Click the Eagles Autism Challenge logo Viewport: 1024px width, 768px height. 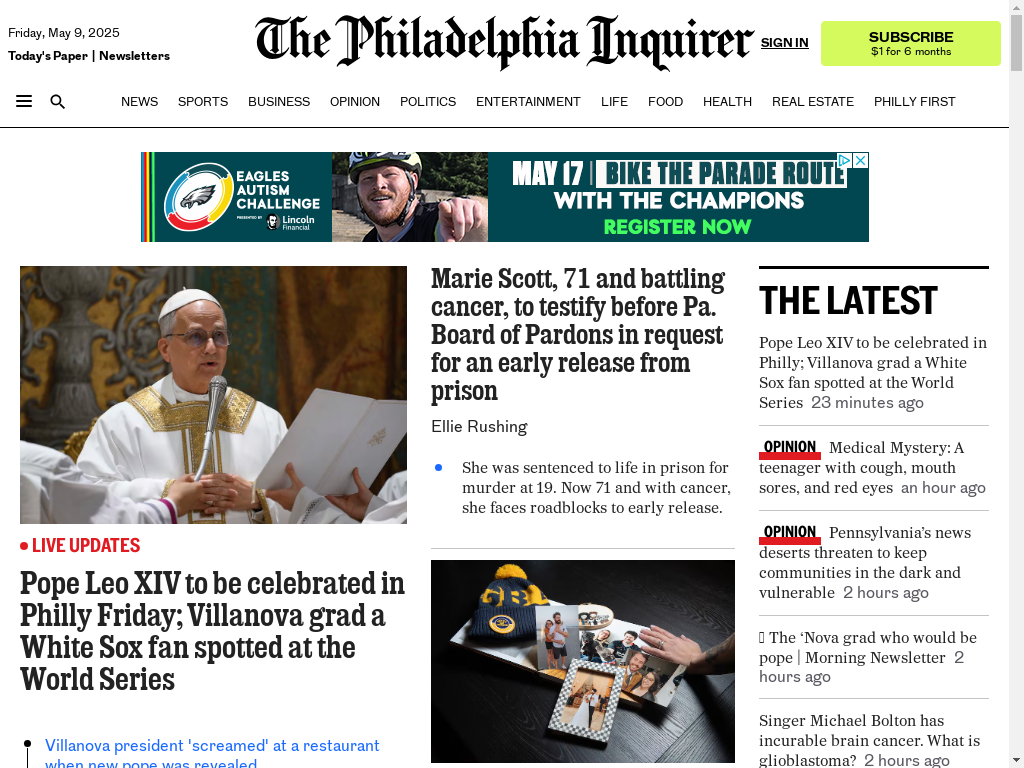[239, 197]
